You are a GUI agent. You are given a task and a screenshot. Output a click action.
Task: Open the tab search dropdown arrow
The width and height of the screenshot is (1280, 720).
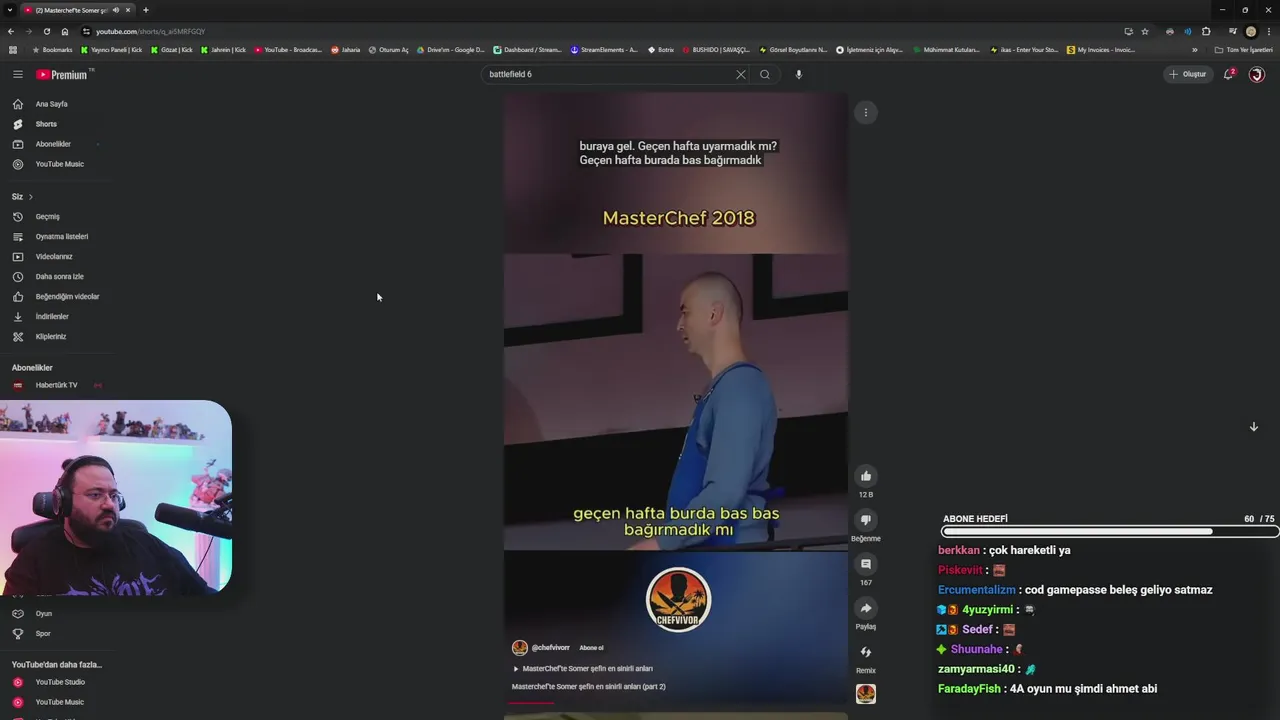9,10
